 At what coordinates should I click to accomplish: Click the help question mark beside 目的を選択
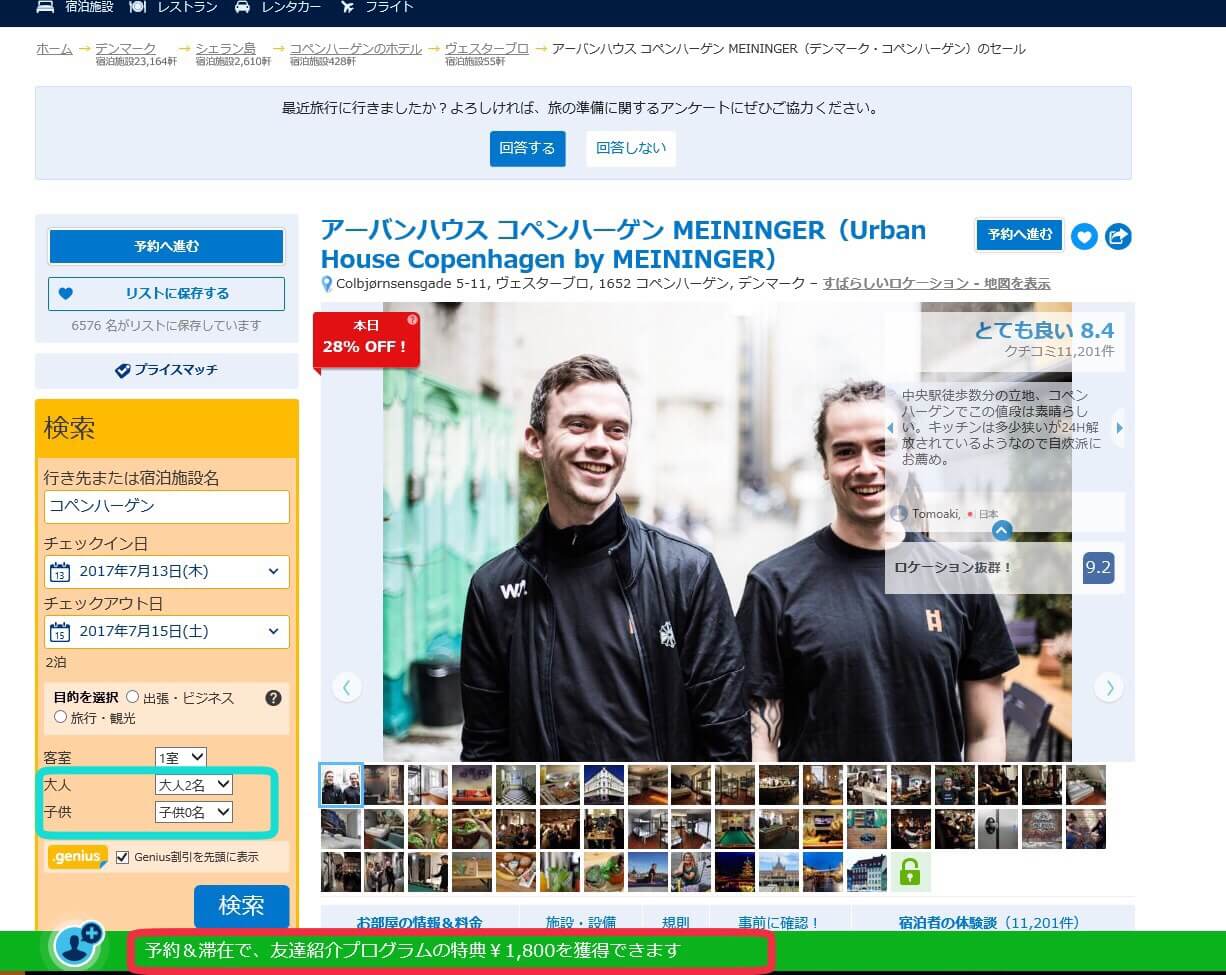[273, 698]
